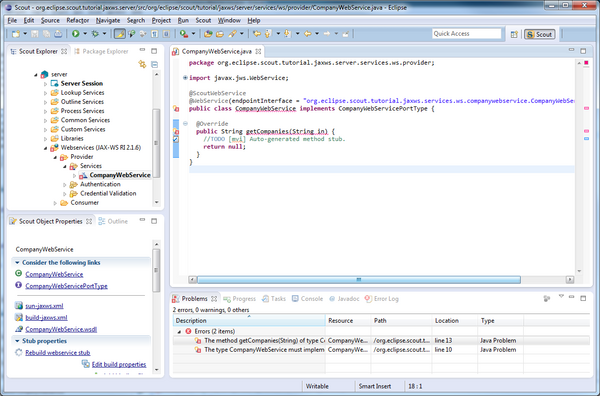Click the Edit build properties icon

point(86,364)
